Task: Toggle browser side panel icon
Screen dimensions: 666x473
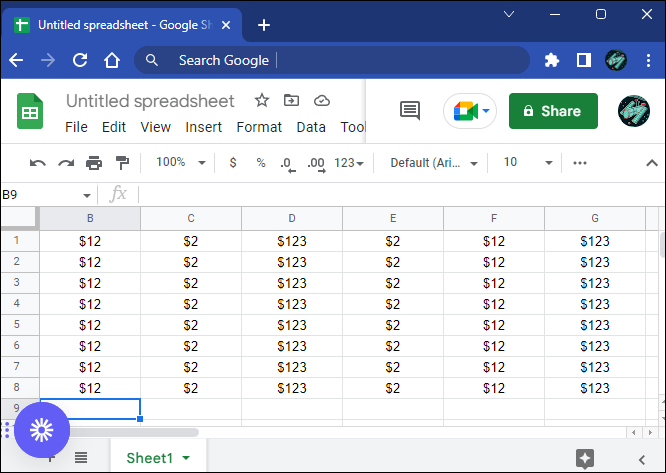Action: point(584,60)
